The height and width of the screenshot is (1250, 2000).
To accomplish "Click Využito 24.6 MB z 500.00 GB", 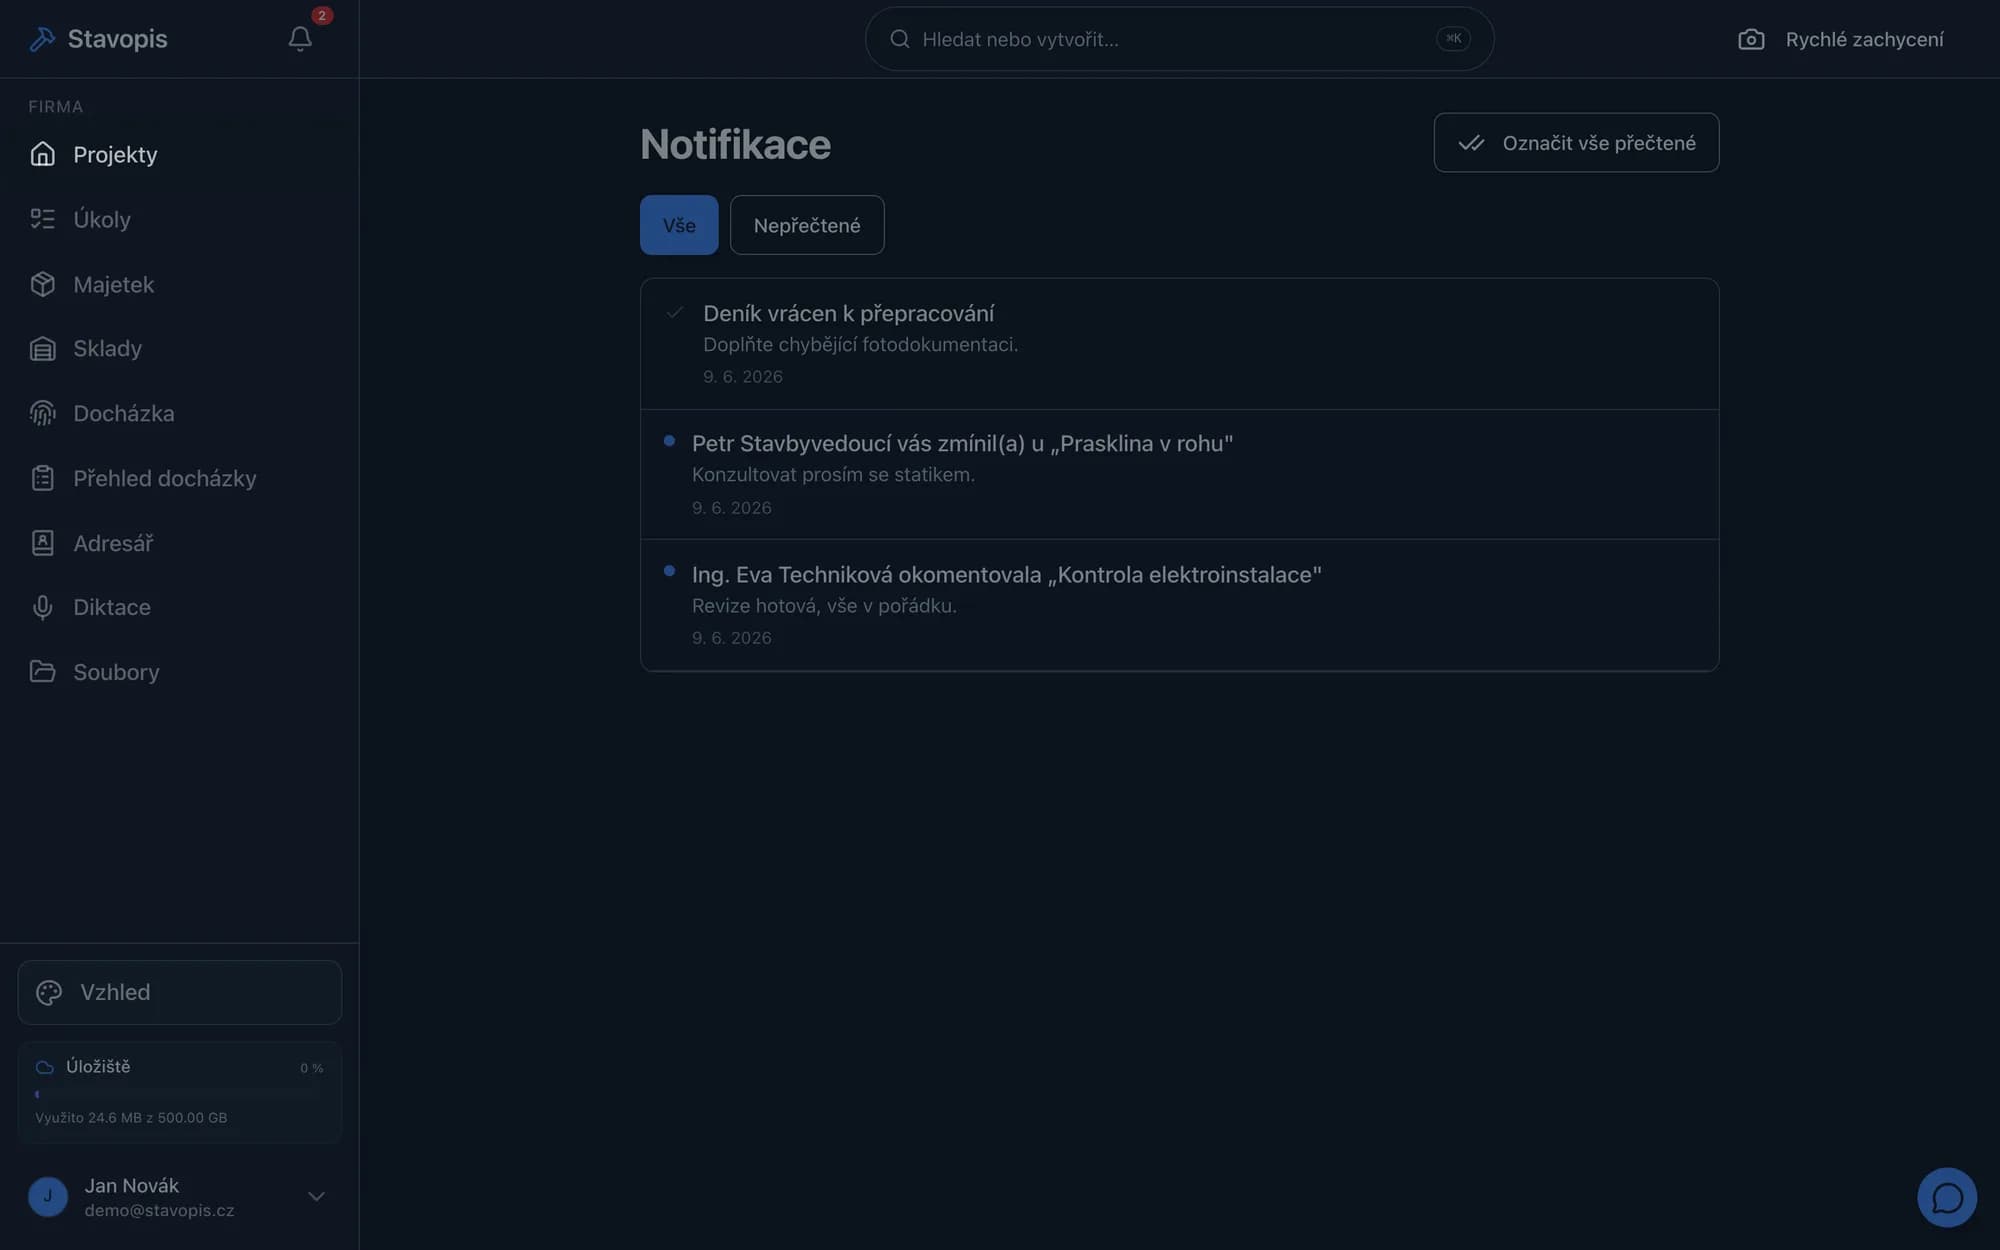I will [x=131, y=1117].
